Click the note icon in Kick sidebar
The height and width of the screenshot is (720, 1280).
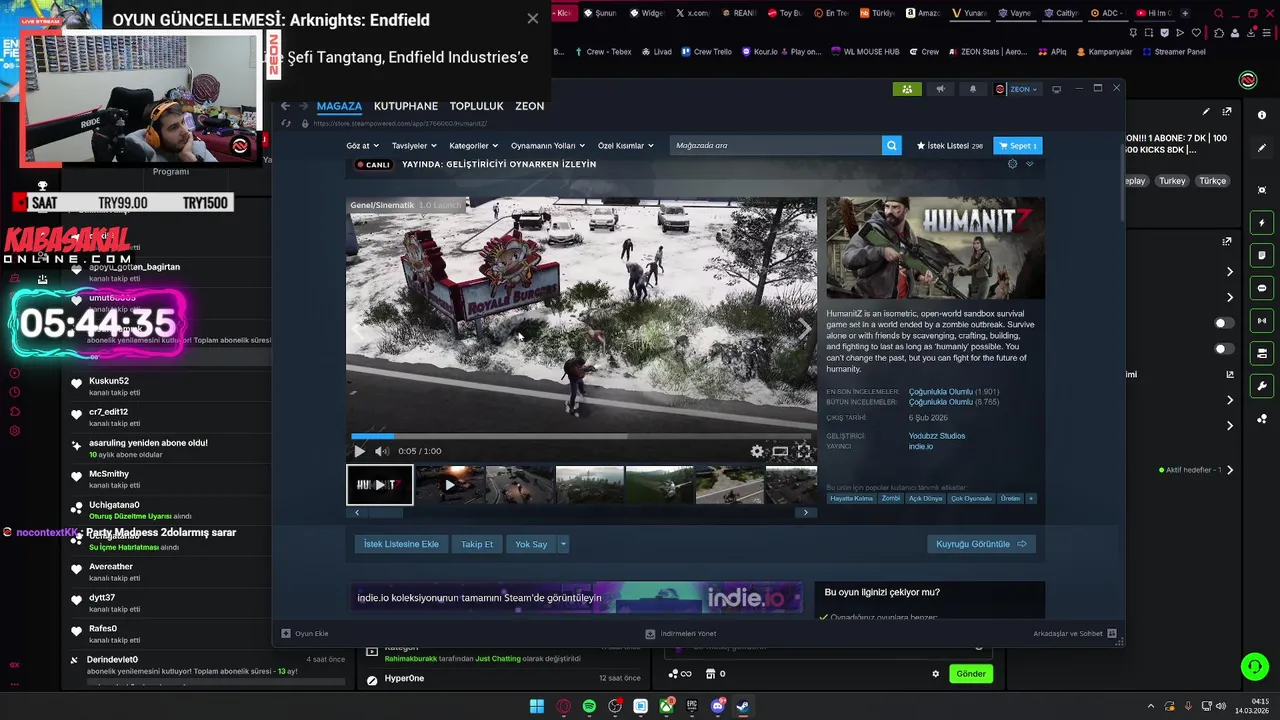point(1262,256)
